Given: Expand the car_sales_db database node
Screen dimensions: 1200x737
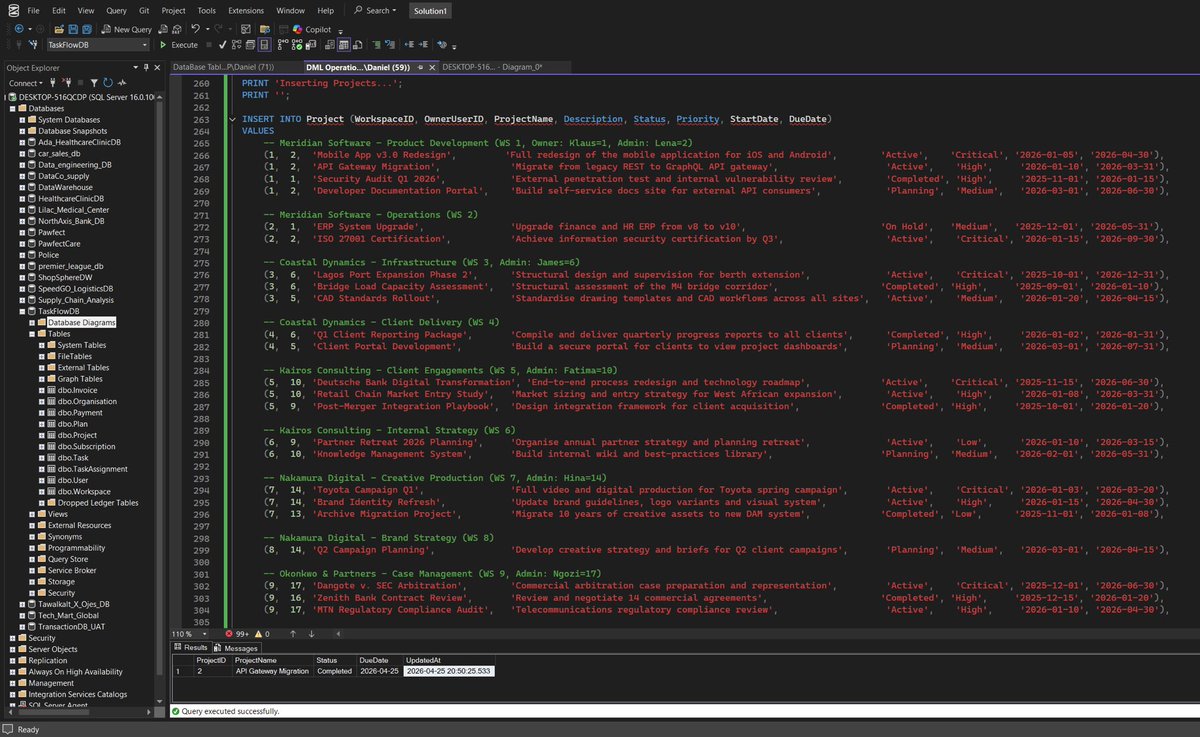Looking at the screenshot, I should 23,154.
